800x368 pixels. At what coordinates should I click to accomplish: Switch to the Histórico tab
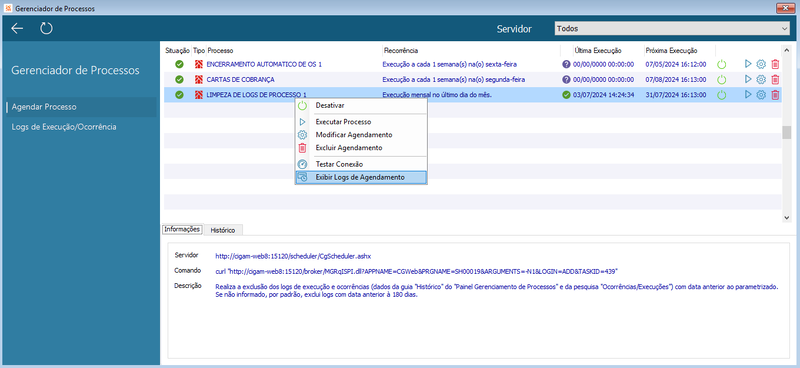click(223, 230)
